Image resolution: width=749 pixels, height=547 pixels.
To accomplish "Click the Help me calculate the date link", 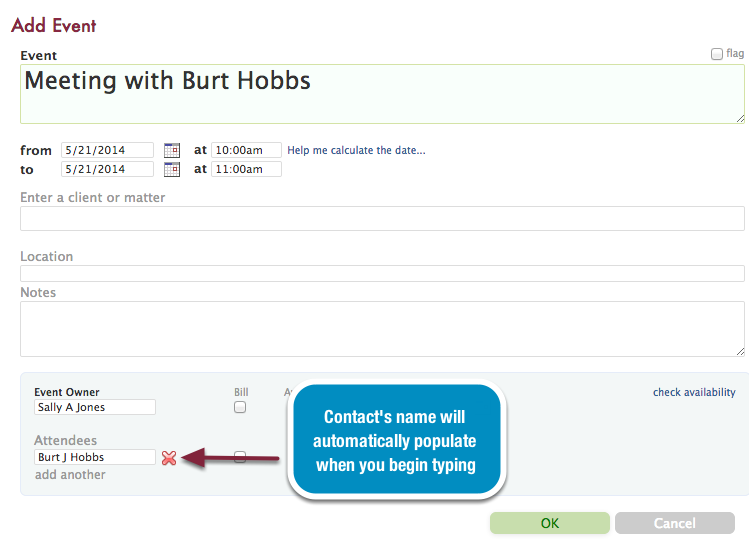I will 356,150.
